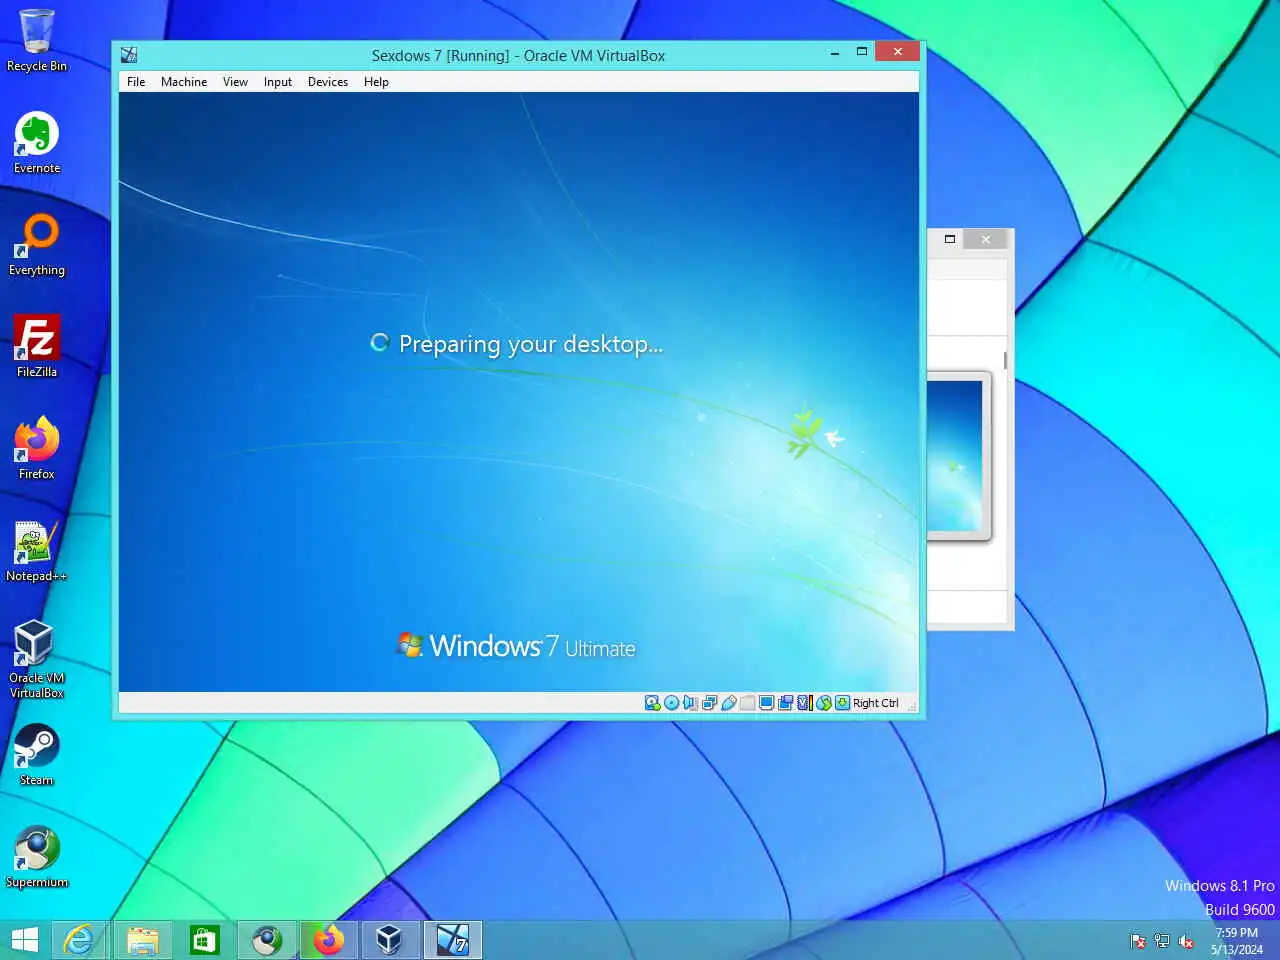1280x960 pixels.
Task: Click the network adapter indicator icon
Action: coord(710,703)
